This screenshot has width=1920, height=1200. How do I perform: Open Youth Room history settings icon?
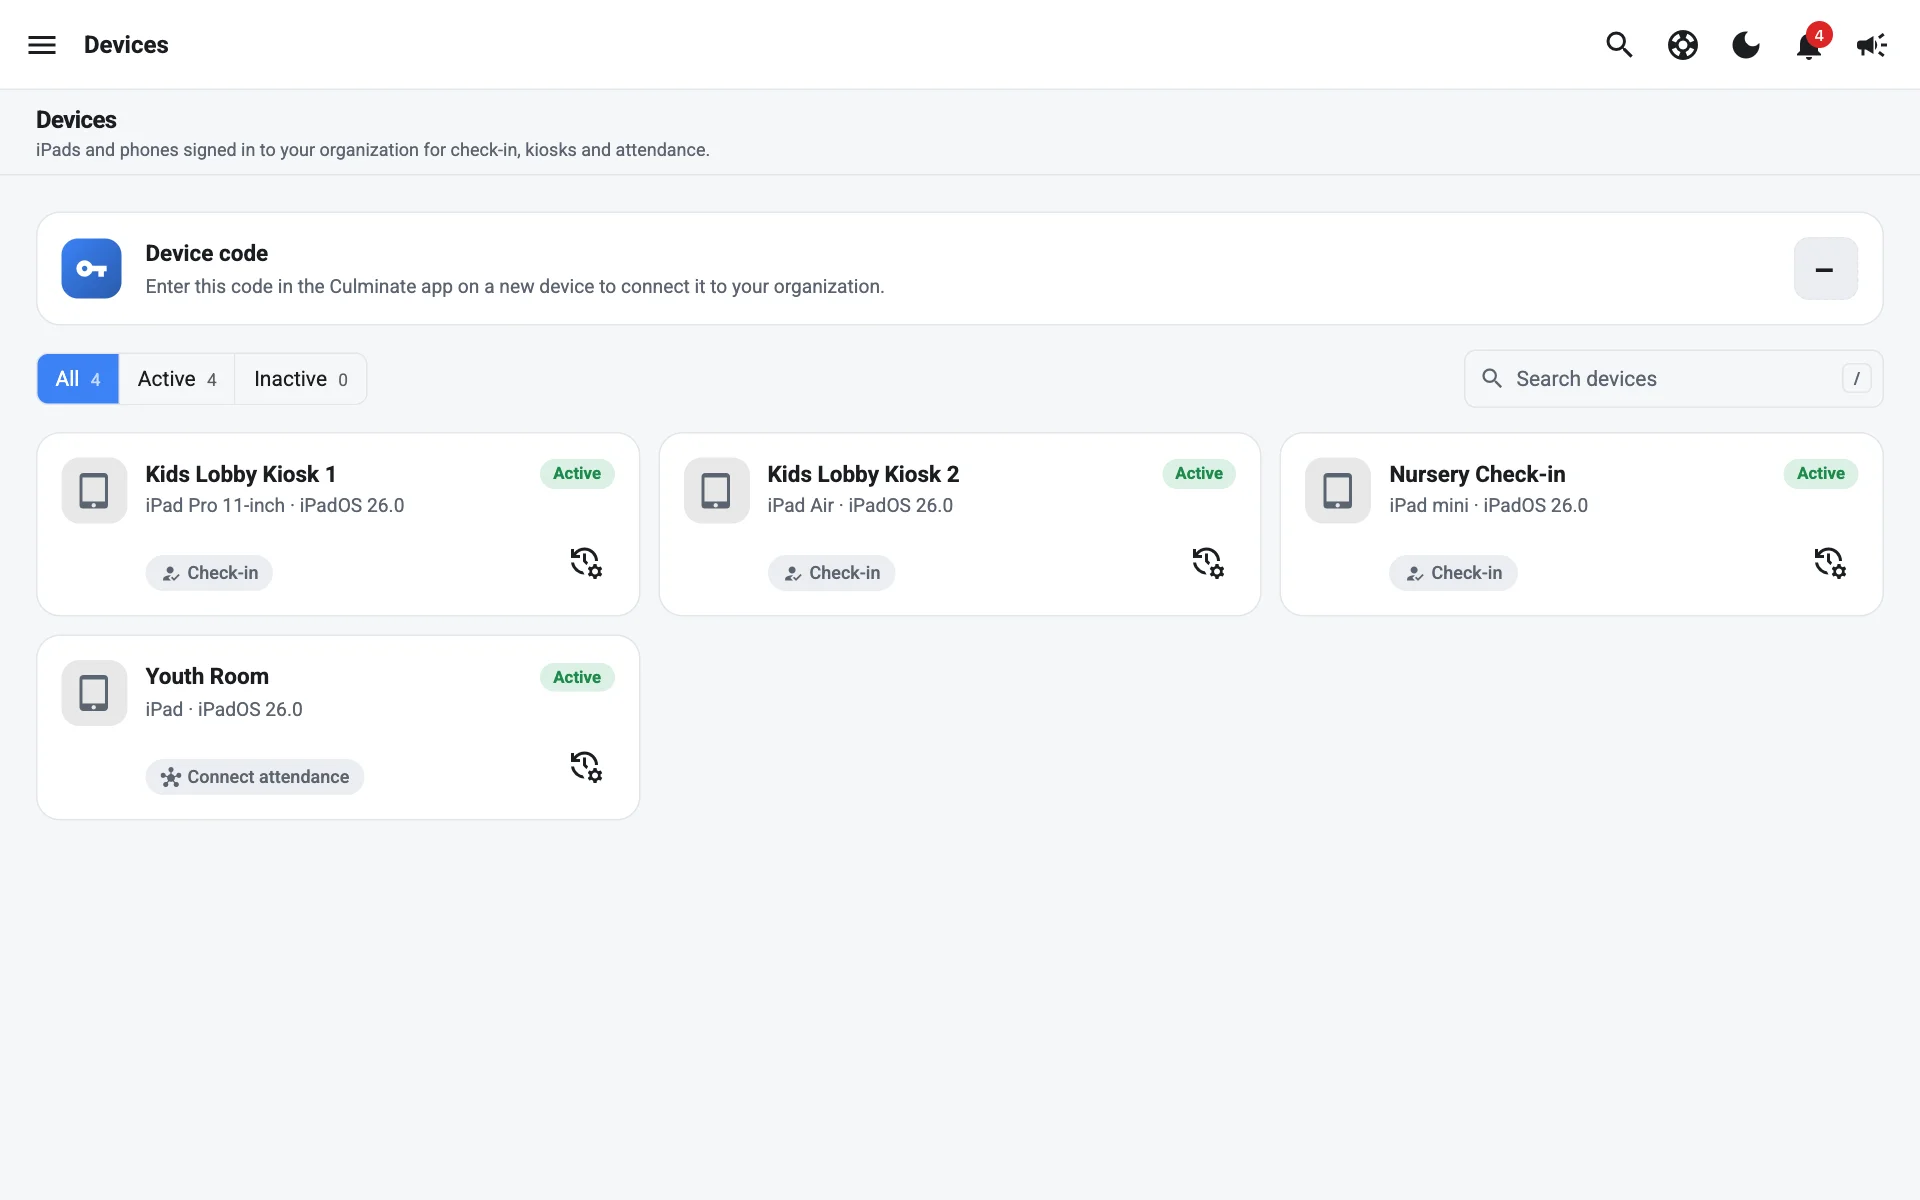(586, 767)
